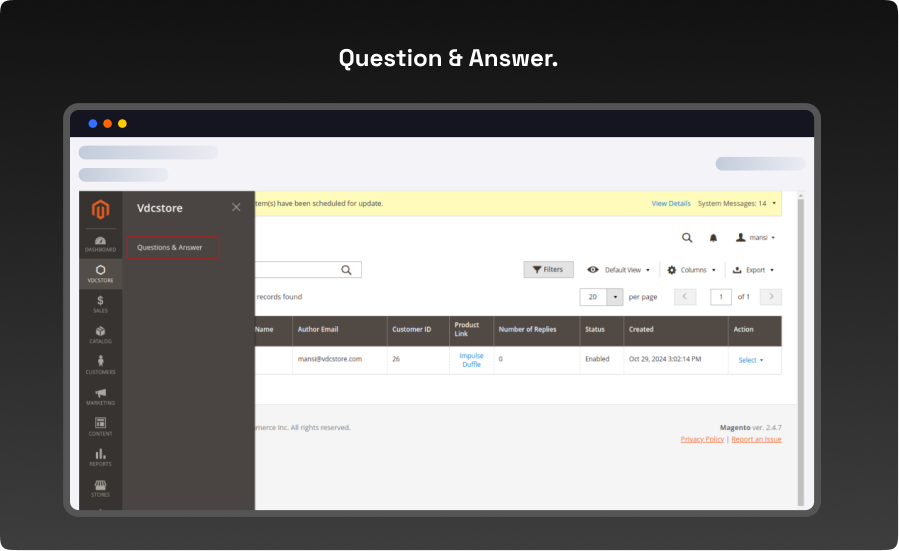Image resolution: width=899 pixels, height=551 pixels.
Task: Open the Default View dropdown
Action: coord(619,270)
